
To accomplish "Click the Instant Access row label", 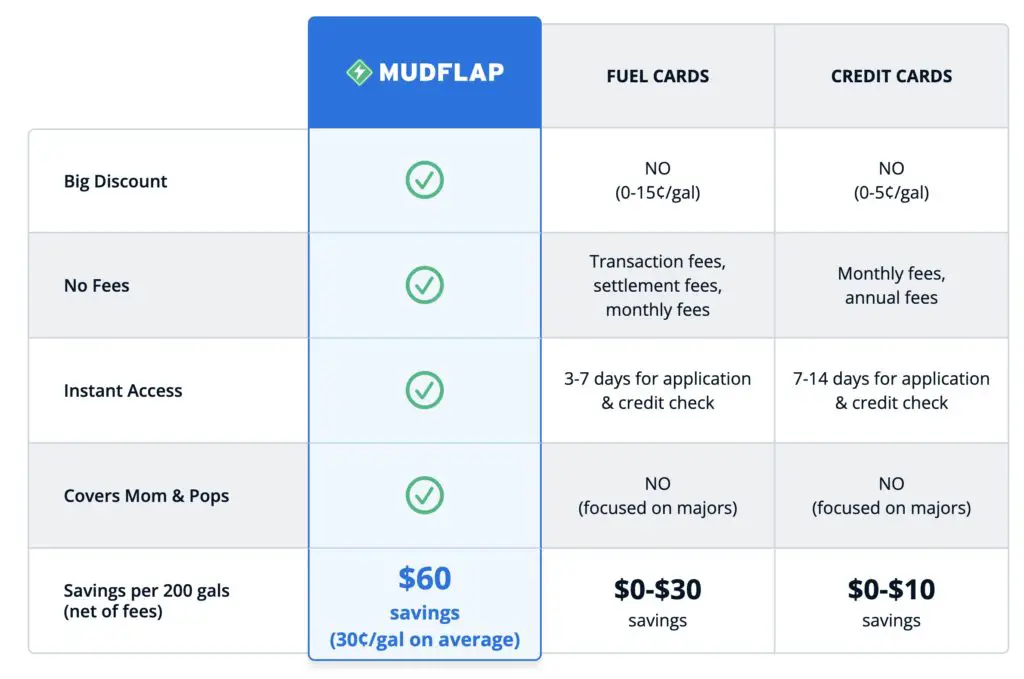I will (123, 390).
